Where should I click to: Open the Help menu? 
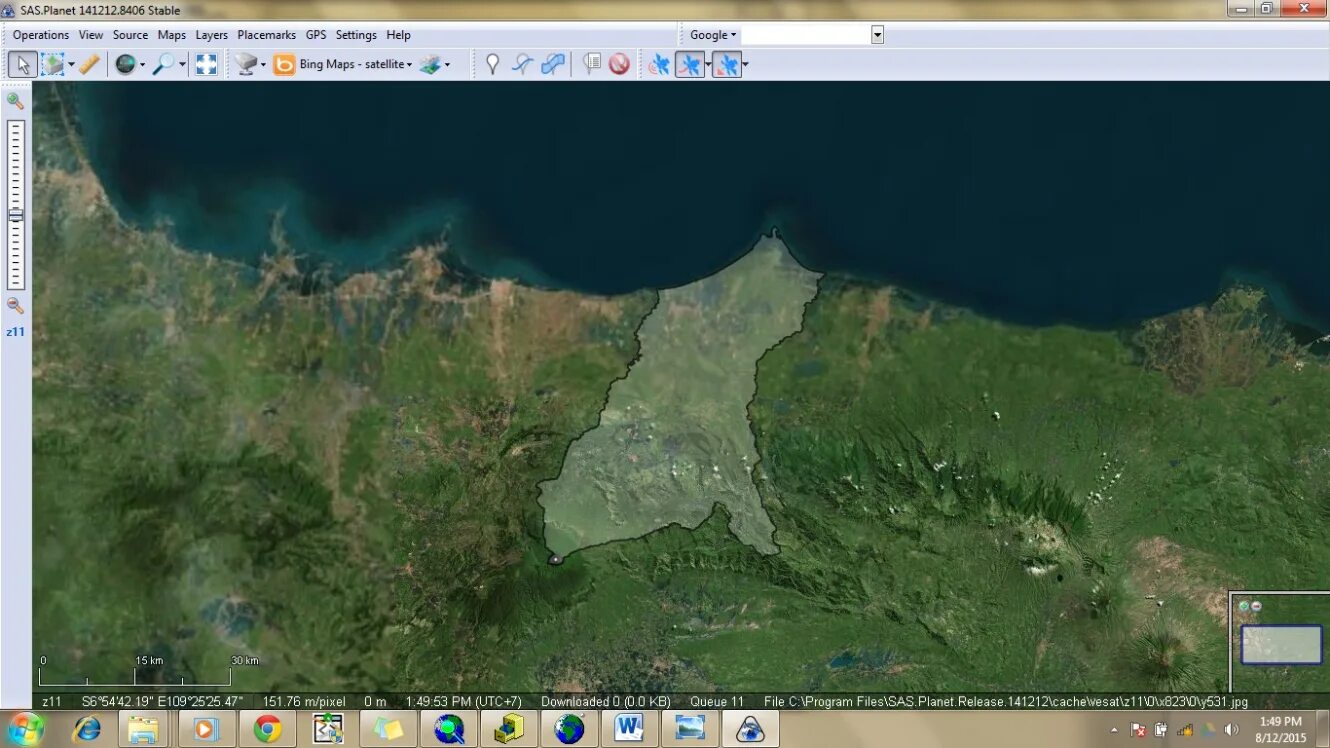(398, 35)
